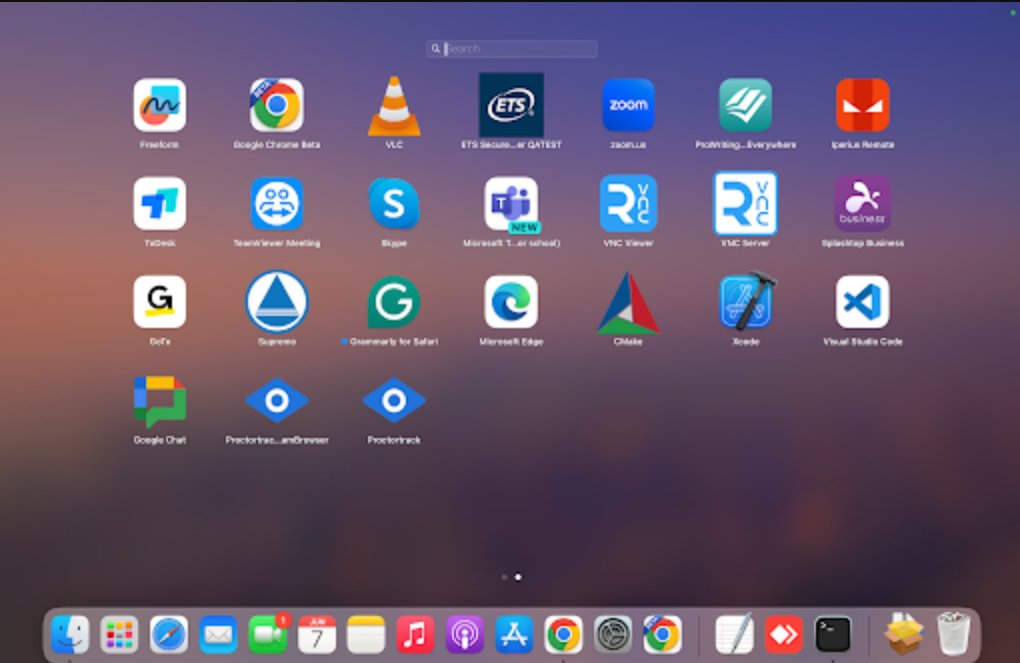Open Microsoft Teams (work or school)
The width and height of the screenshot is (1020, 663).
511,204
